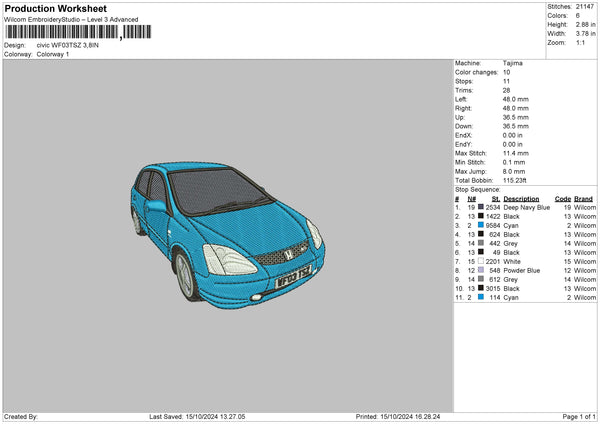Image resolution: width=600 pixels, height=424 pixels.
Task: Click the Deep Navy Blue color swatch
Action: click(x=481, y=207)
